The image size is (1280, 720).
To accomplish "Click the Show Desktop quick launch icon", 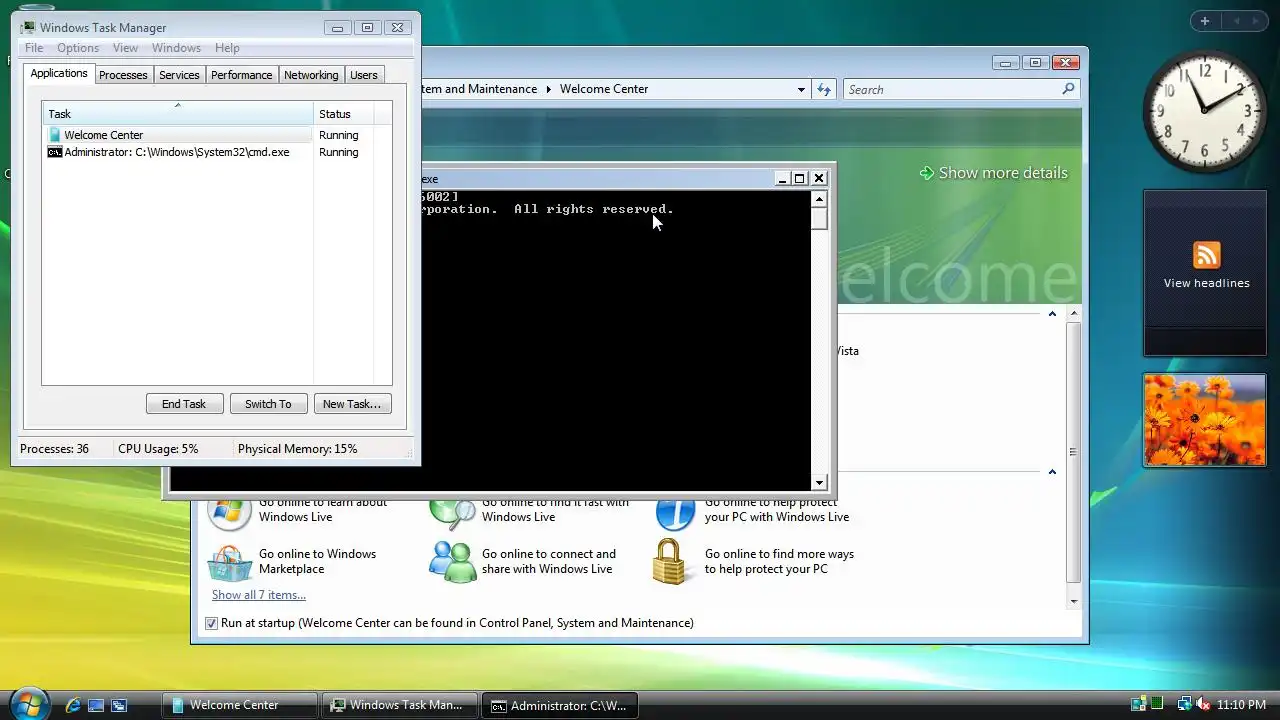I will 96,705.
